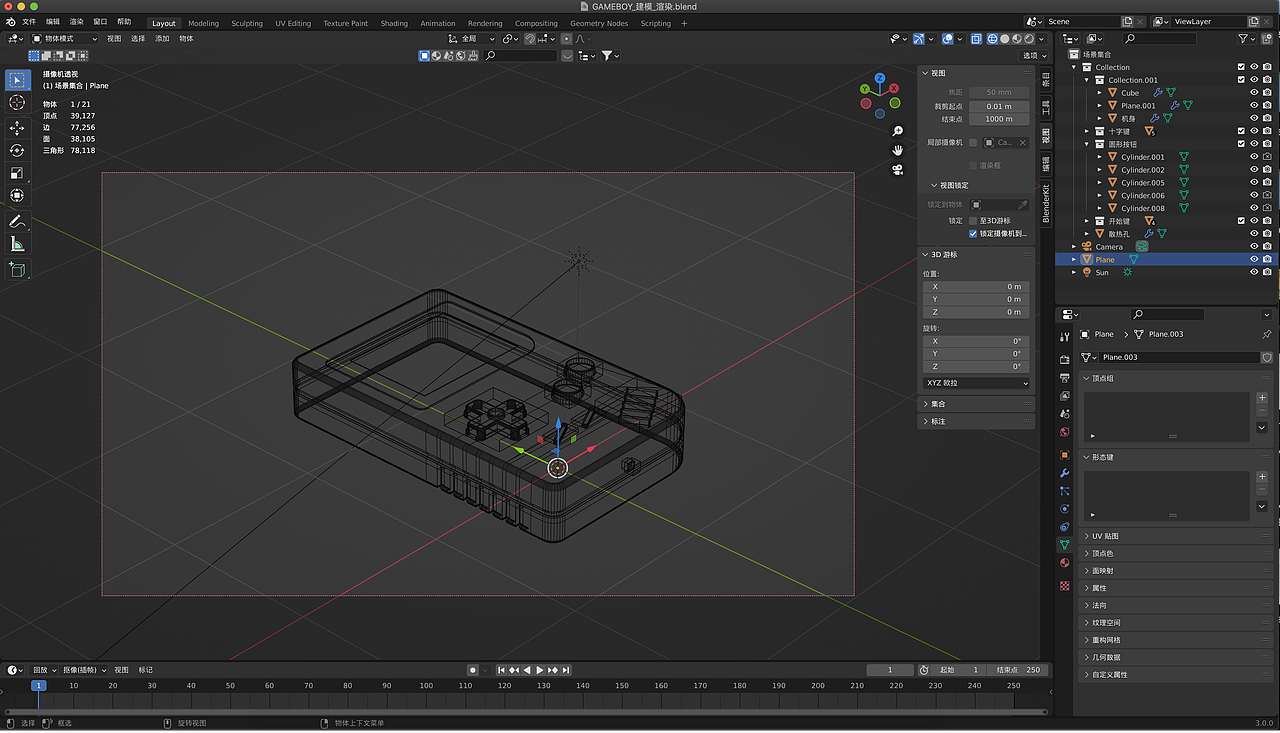Select the Add Cube tool

click(17, 269)
